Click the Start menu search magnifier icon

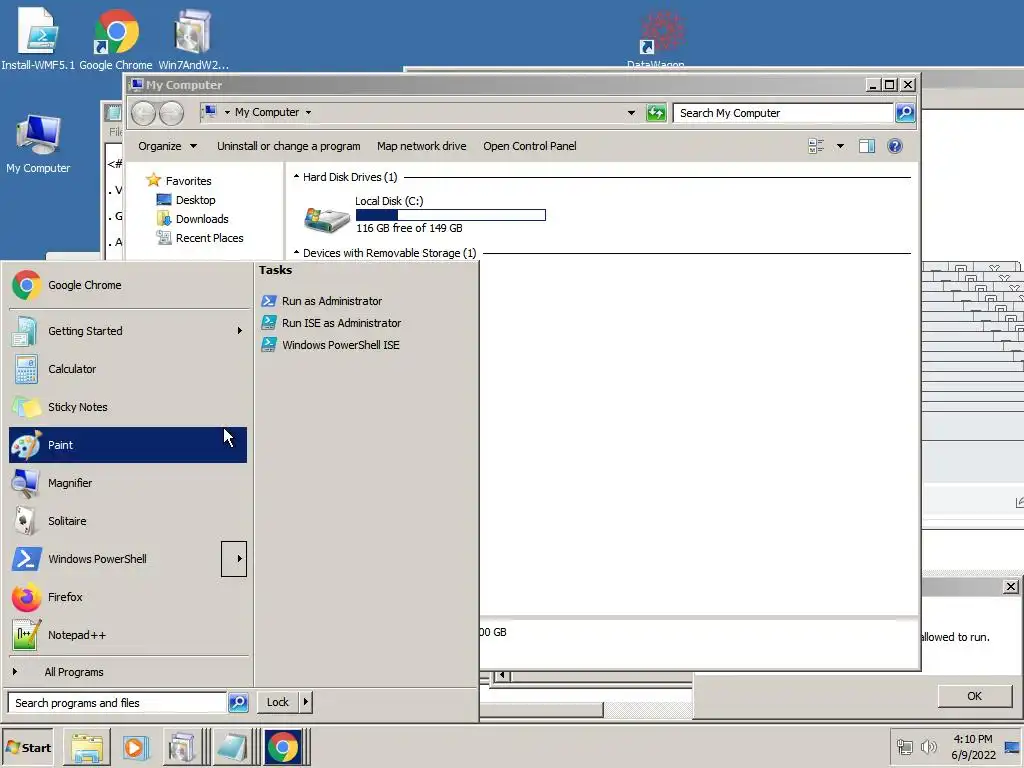(x=238, y=703)
